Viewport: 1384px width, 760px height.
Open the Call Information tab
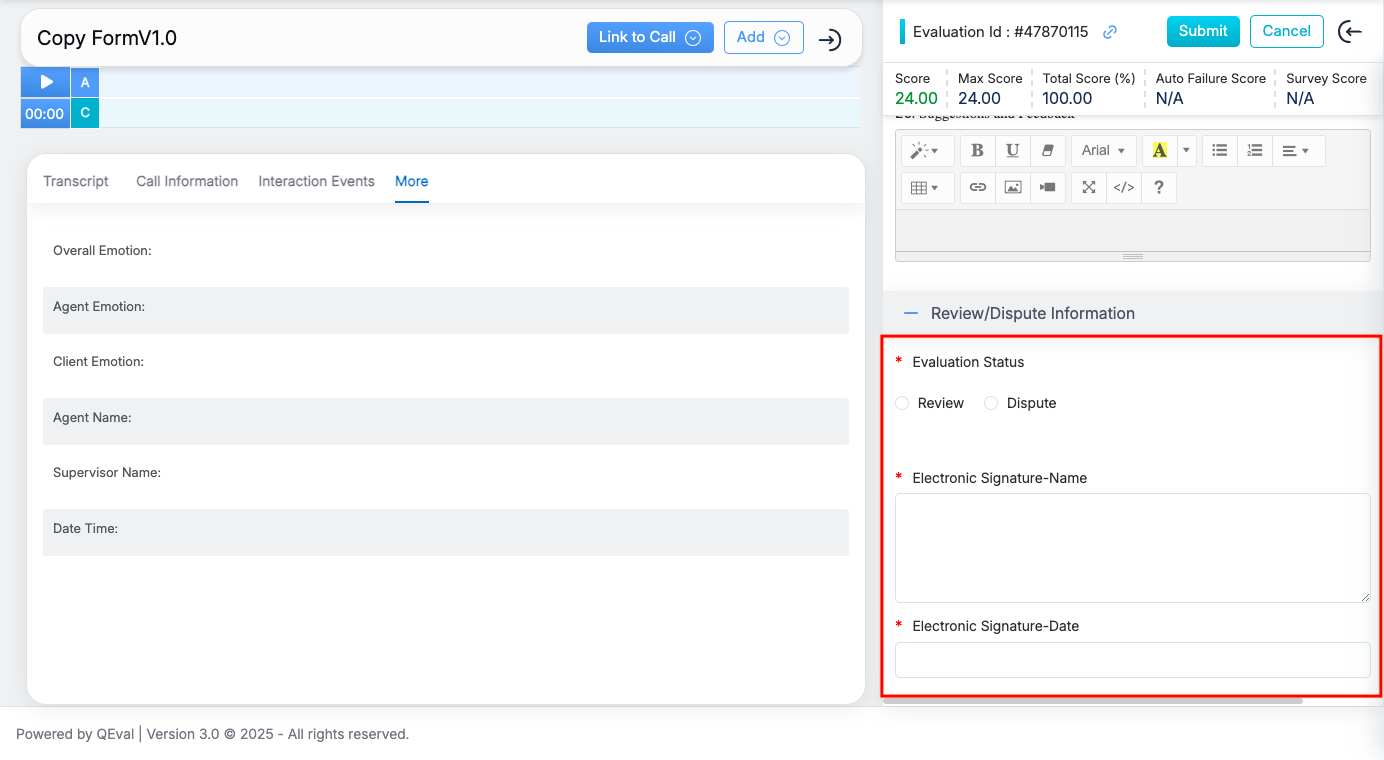pos(187,181)
